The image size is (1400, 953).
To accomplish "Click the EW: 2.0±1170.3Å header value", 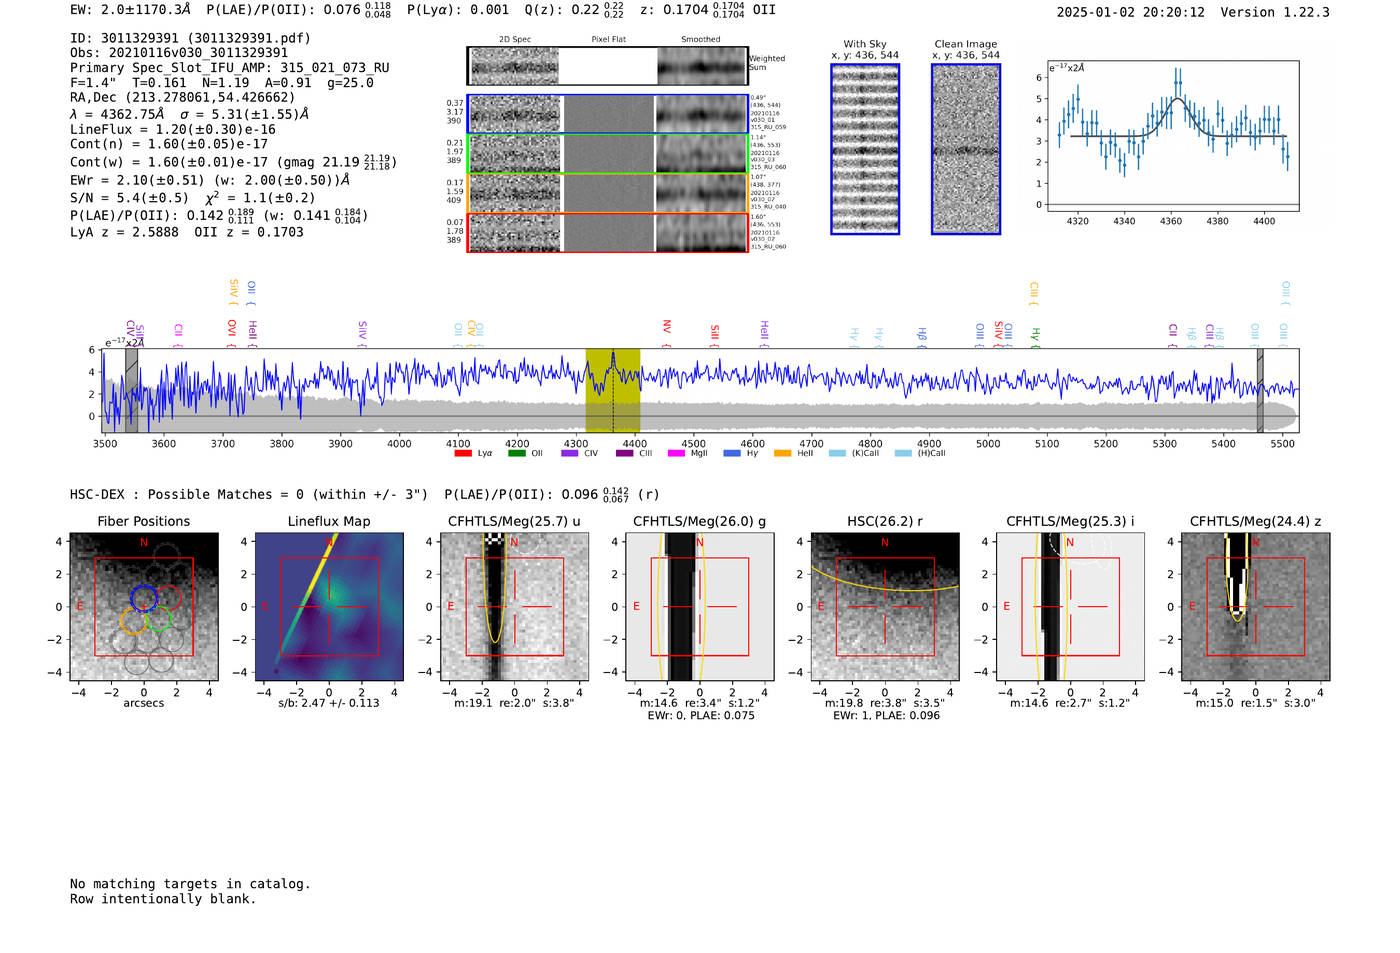I will tap(130, 9).
